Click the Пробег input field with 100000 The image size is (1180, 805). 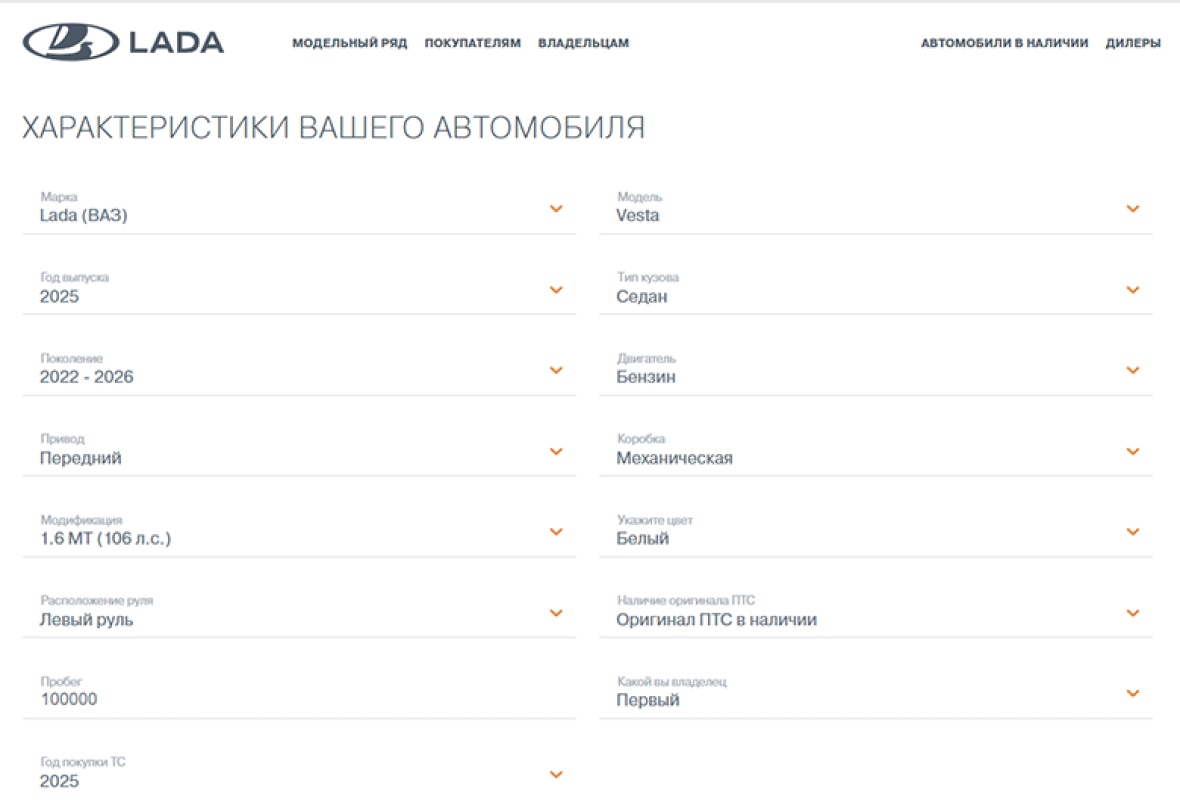tap(299, 693)
